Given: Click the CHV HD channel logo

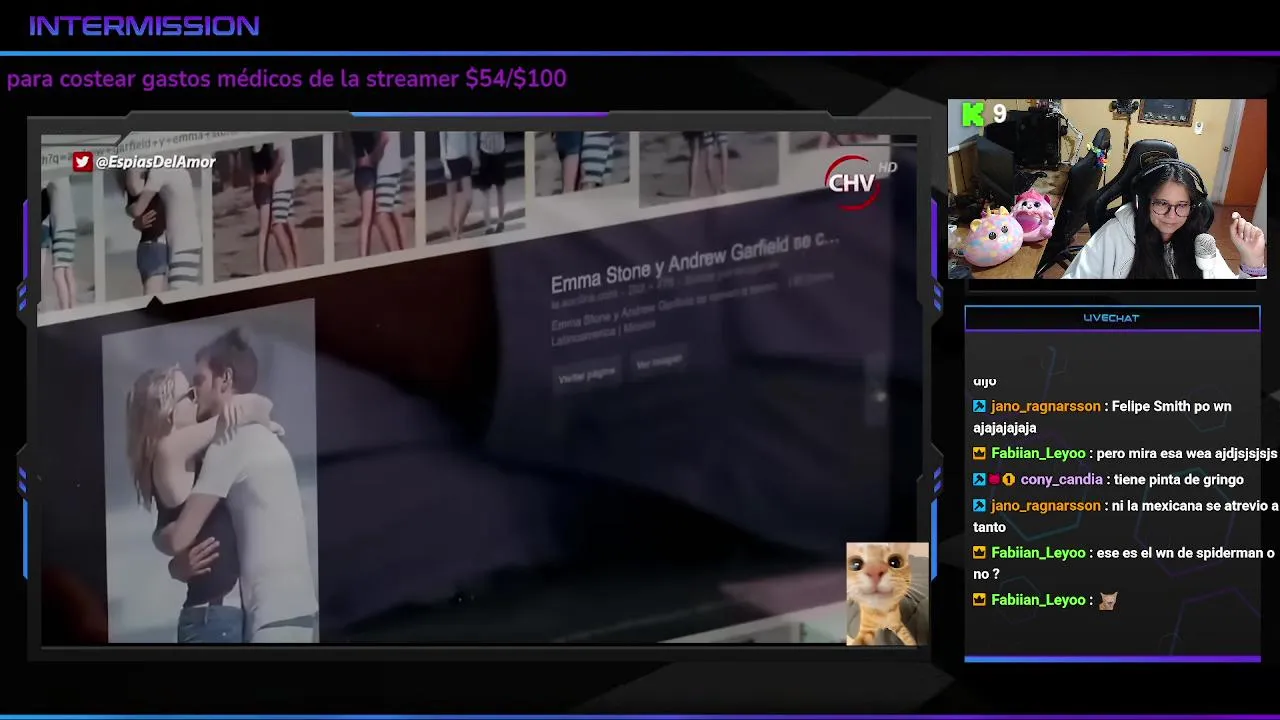Looking at the screenshot, I should click(859, 181).
